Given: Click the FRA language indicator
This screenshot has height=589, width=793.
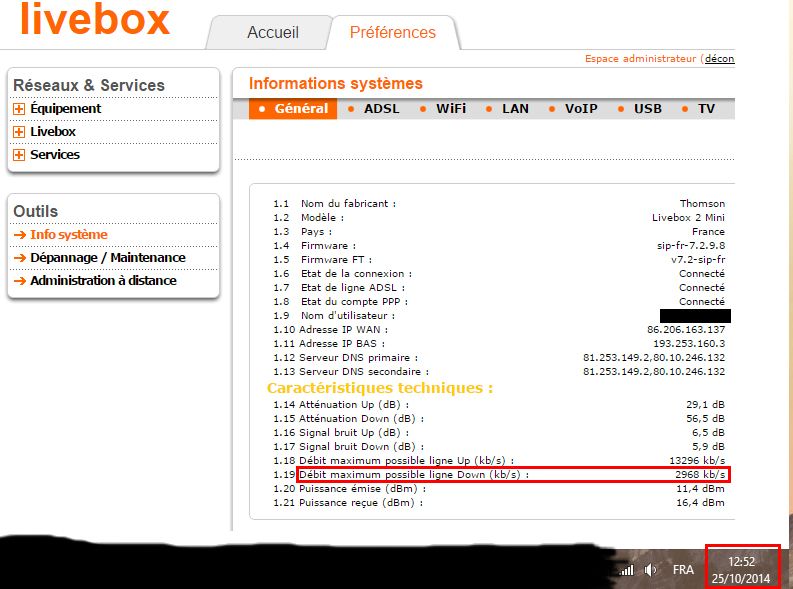Looking at the screenshot, I should pos(683,570).
